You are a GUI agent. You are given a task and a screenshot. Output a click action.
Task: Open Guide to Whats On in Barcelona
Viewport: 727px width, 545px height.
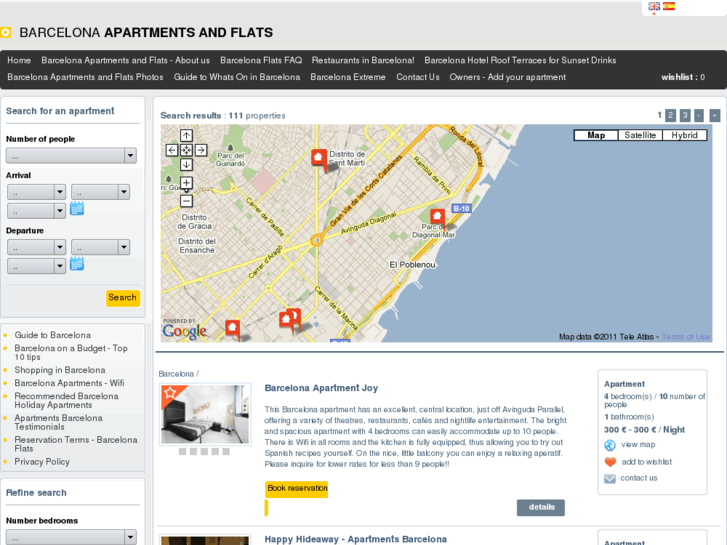tap(237, 77)
